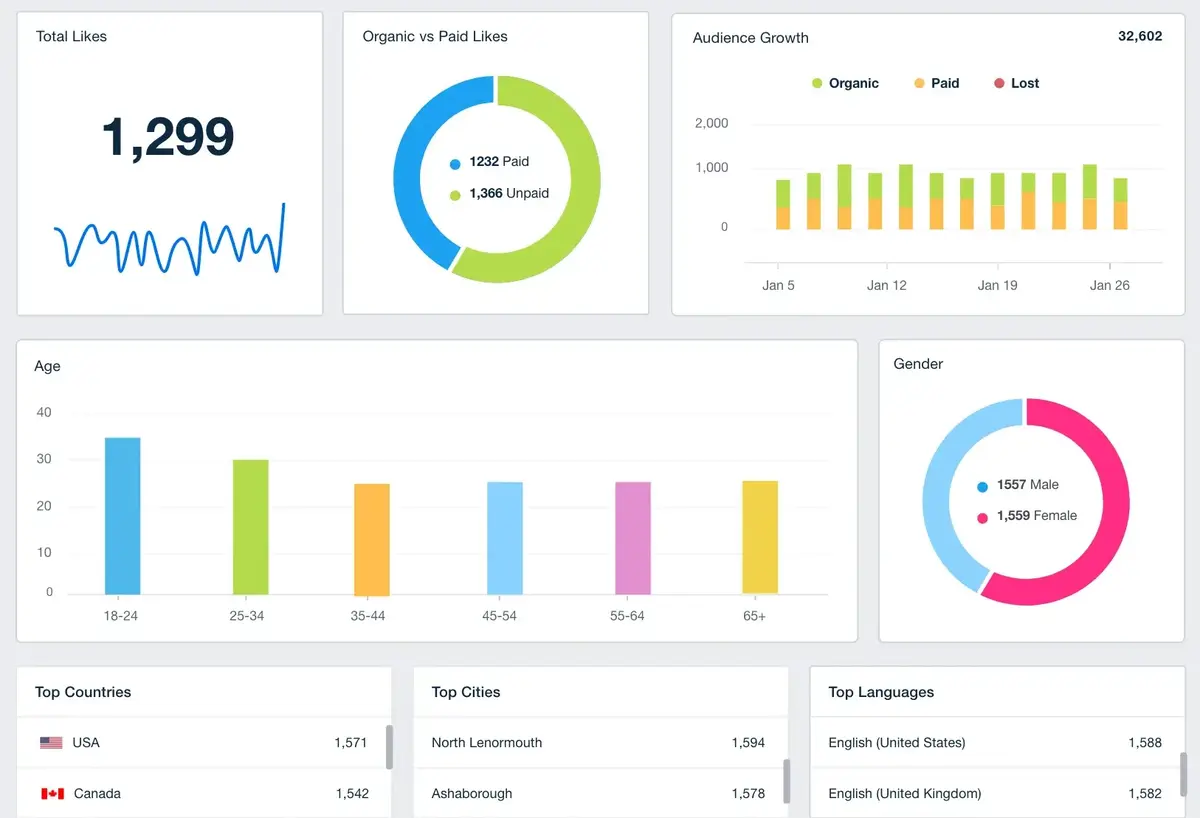
Task: Select the 1,559 Female legend entry
Action: point(1026,516)
